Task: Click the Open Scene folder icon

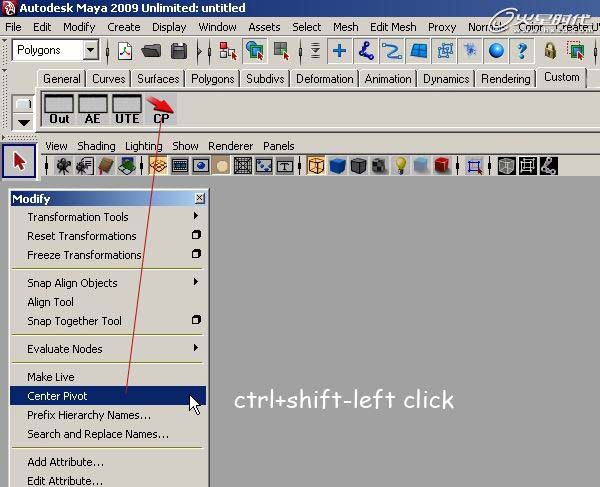Action: click(151, 51)
